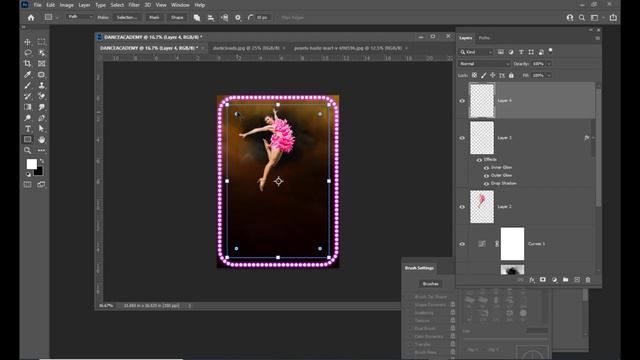
Task: Click the Shape button in options bar
Action: click(177, 18)
